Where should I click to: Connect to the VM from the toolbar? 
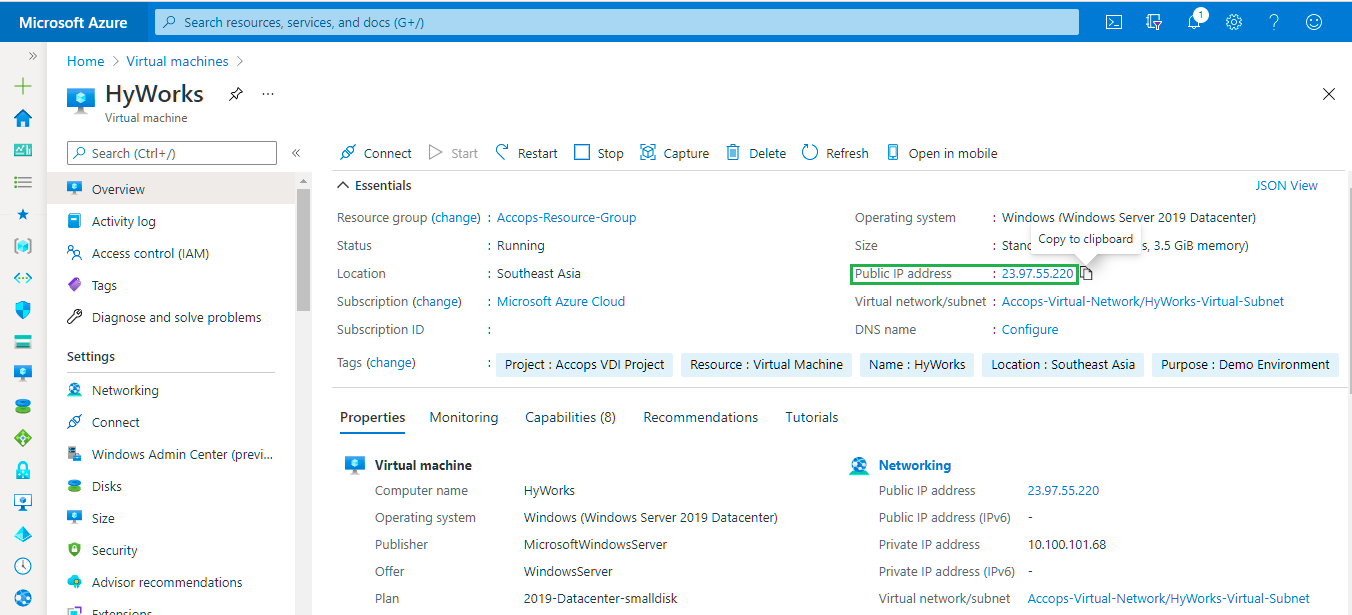(375, 153)
